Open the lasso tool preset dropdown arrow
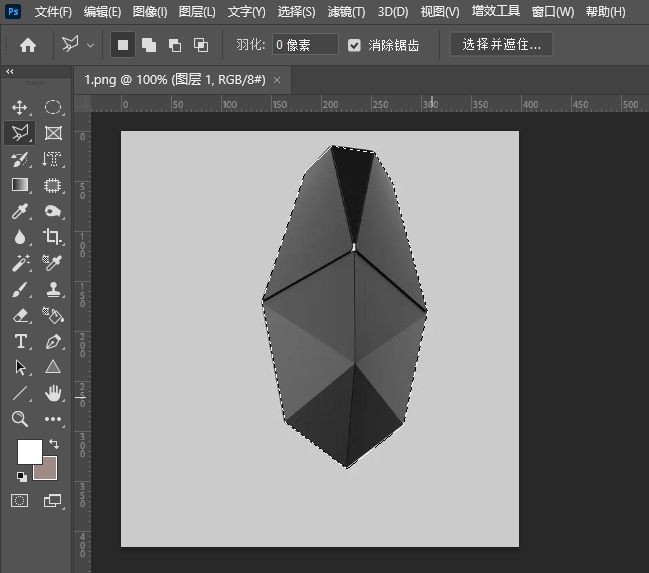The height and width of the screenshot is (573, 649). coord(91,45)
